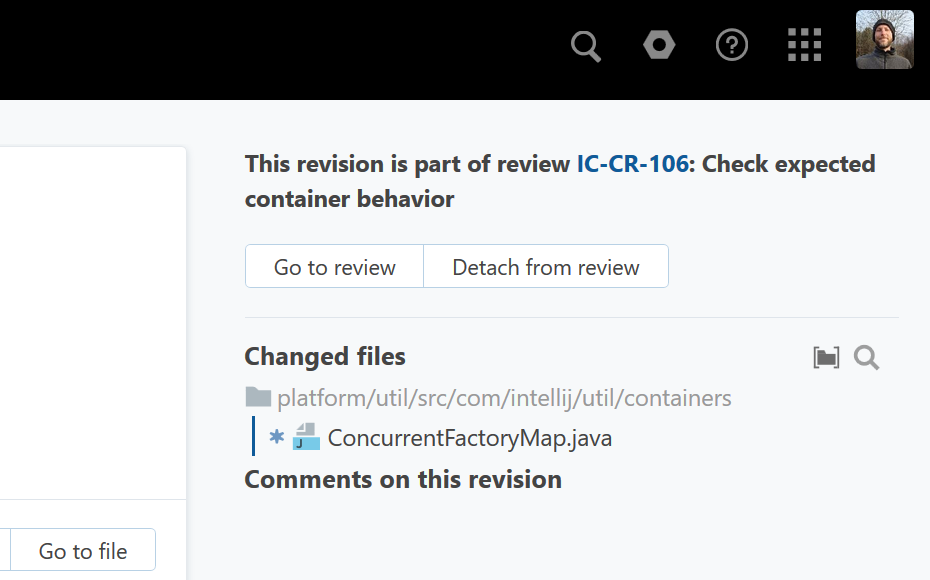Click the user profile avatar
This screenshot has width=930, height=580.
coord(884,40)
